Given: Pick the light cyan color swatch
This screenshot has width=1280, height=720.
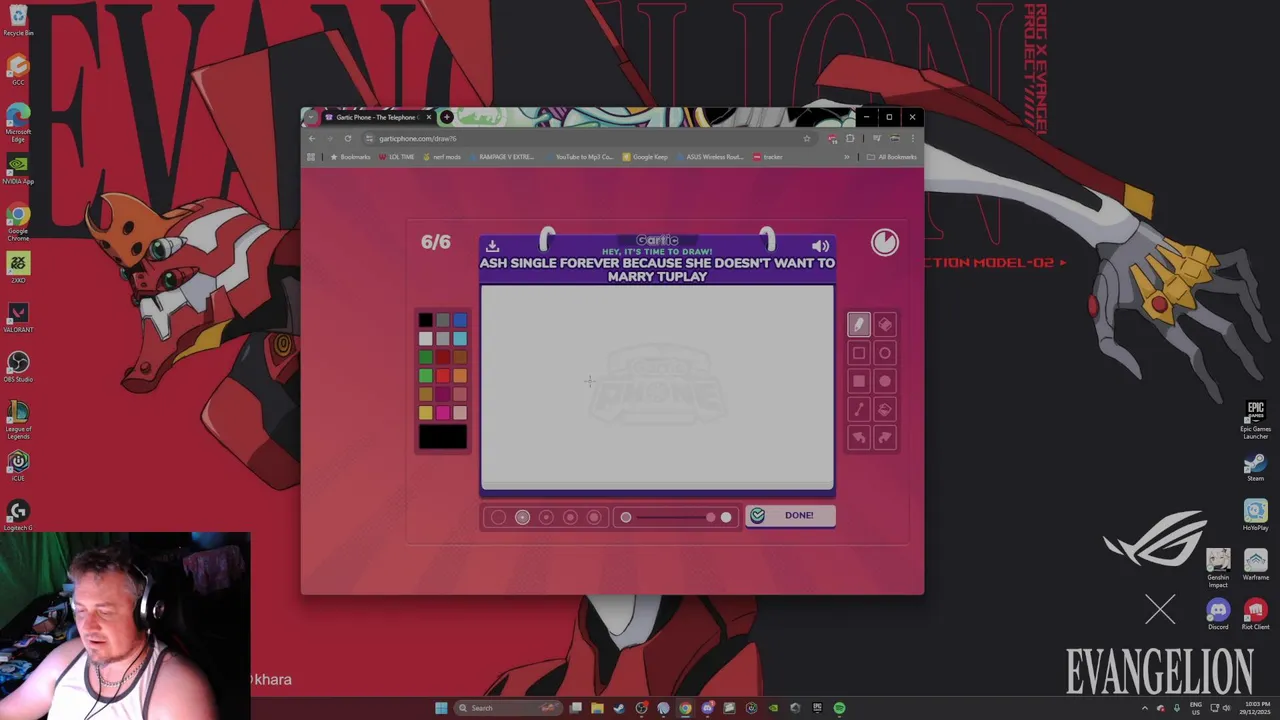Looking at the screenshot, I should (460, 339).
